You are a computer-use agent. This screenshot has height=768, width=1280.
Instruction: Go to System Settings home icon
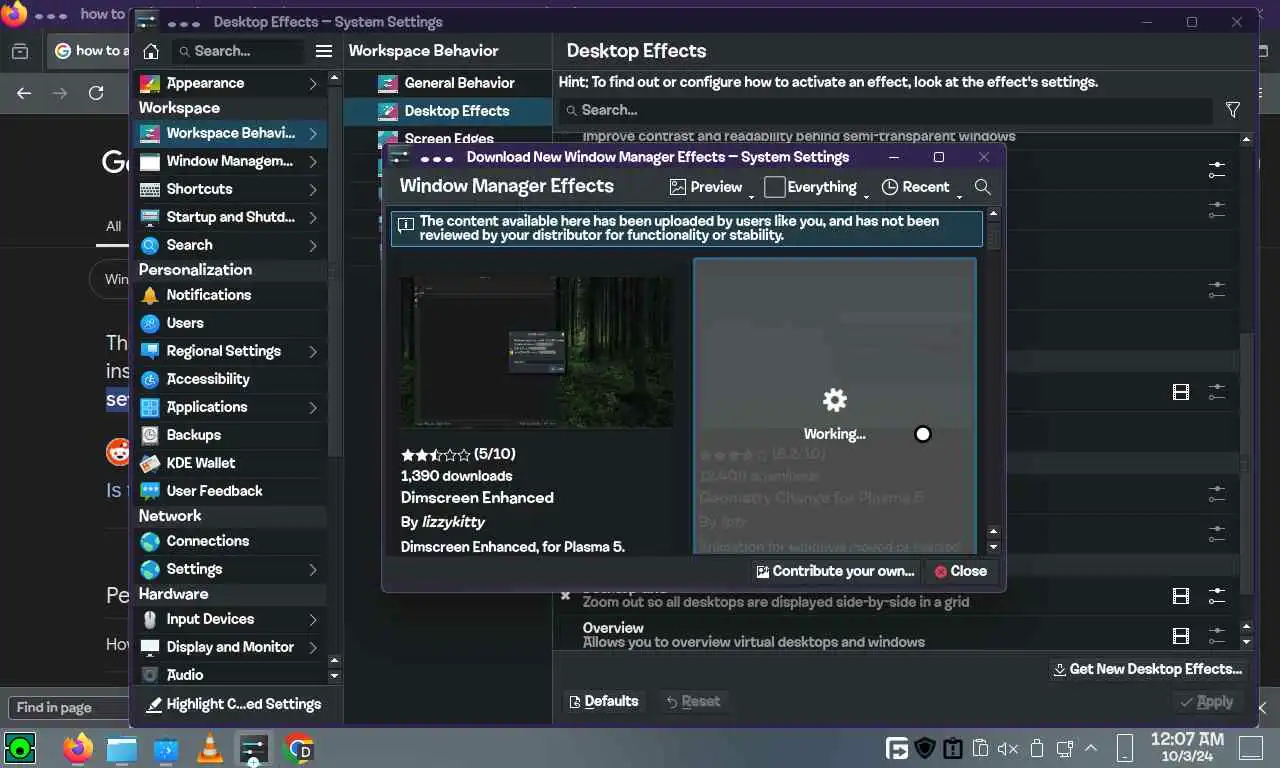point(151,51)
